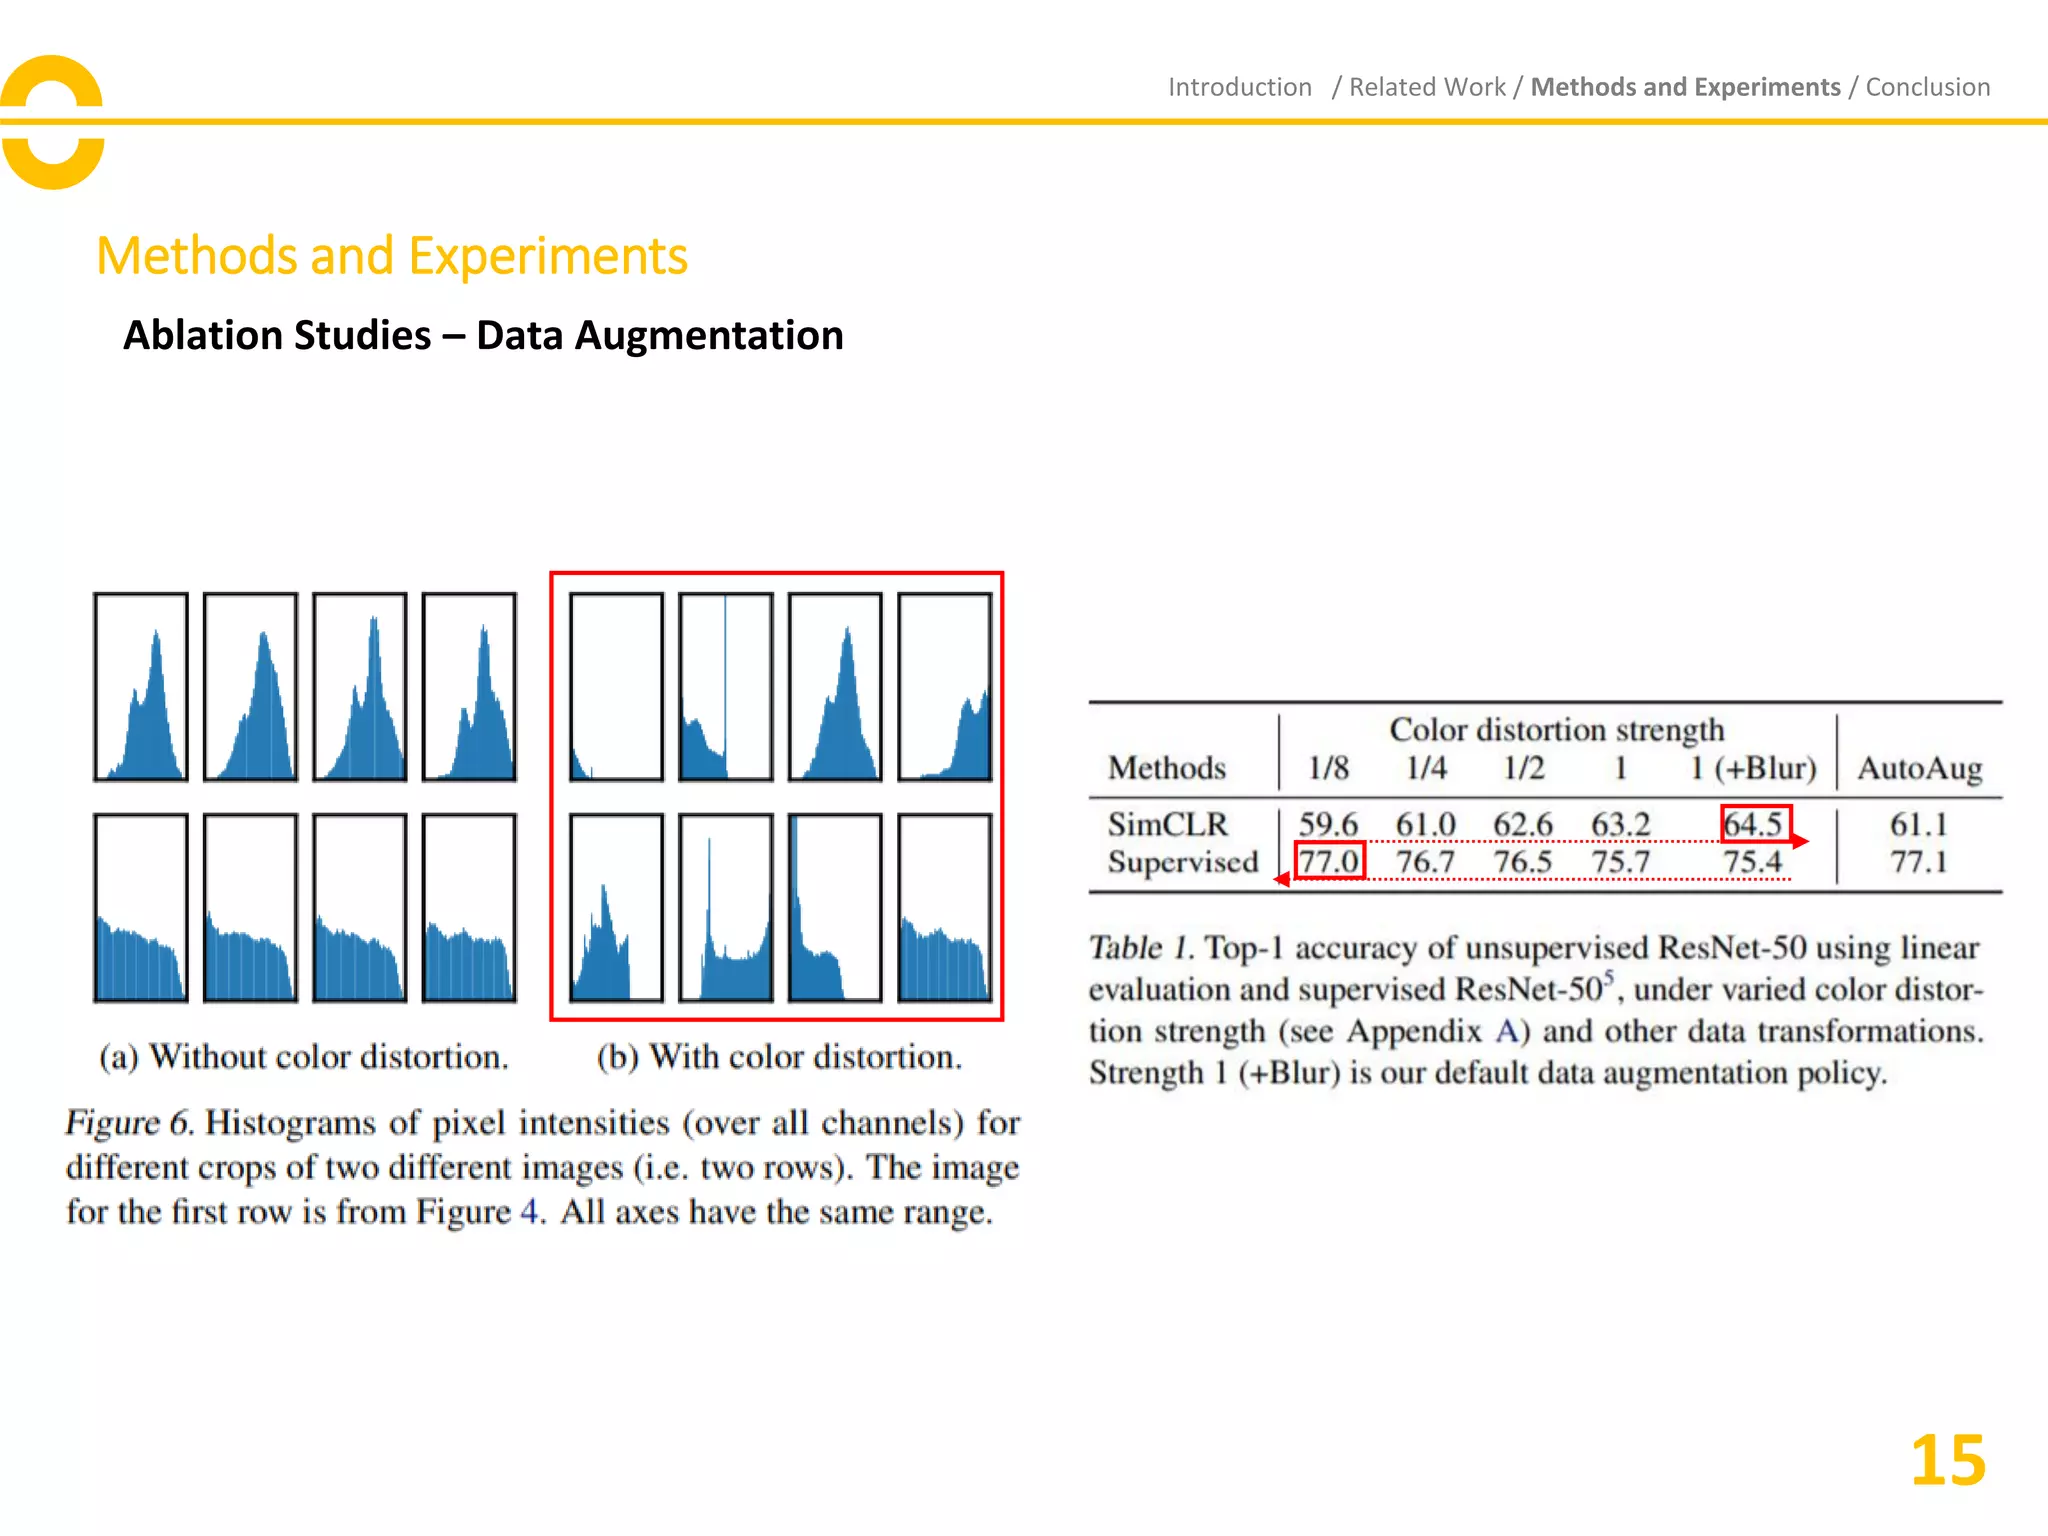
Task: Select histogram with tall thin spike, top row
Action: coord(726,687)
